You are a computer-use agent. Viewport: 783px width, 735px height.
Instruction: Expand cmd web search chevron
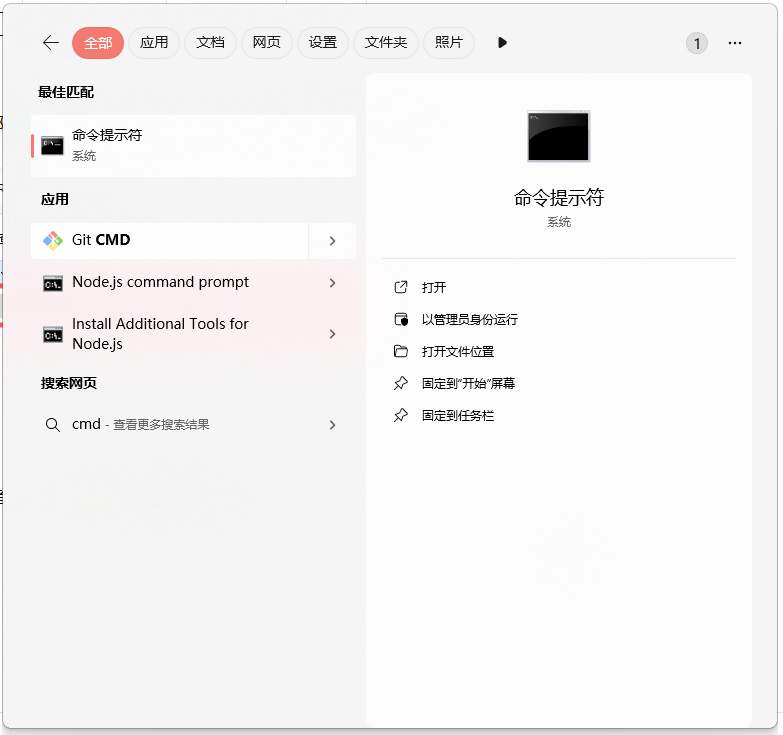click(x=333, y=425)
